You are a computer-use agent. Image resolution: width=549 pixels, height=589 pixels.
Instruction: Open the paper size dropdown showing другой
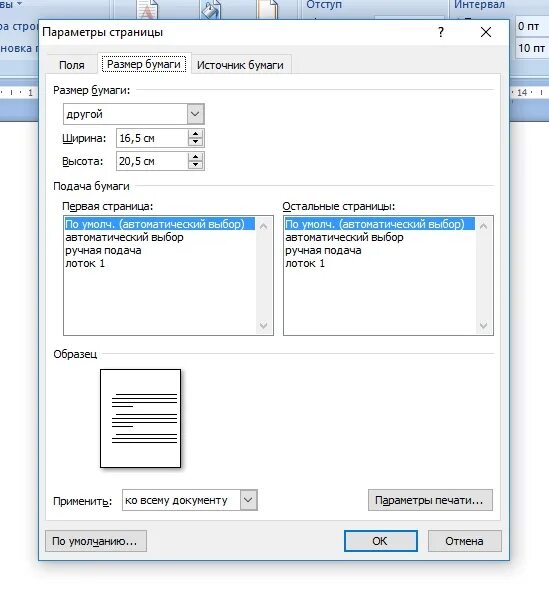click(134, 114)
